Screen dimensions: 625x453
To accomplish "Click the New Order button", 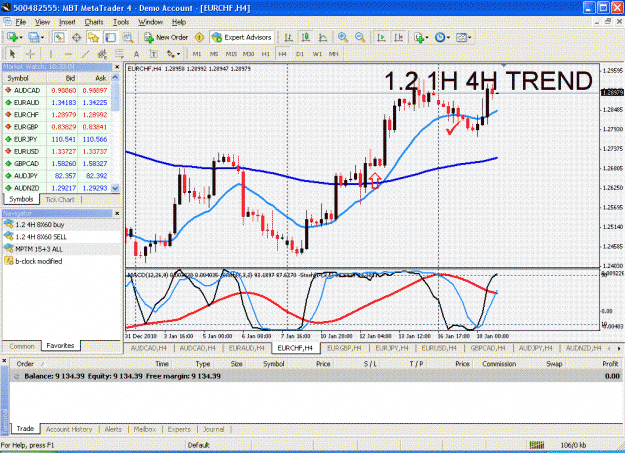I will (166, 37).
